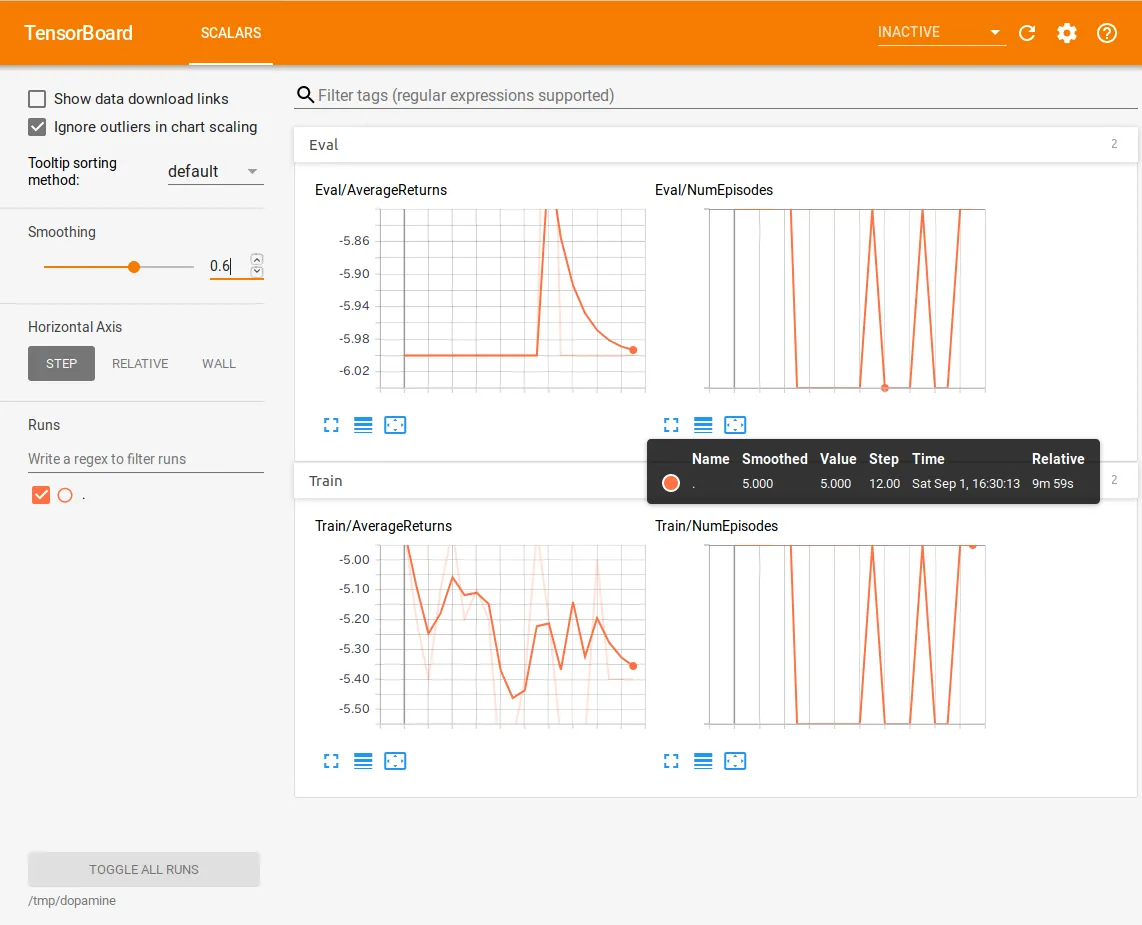Expand Eval/NumEpisodes chart to full size
1142x925 pixels.
point(672,425)
